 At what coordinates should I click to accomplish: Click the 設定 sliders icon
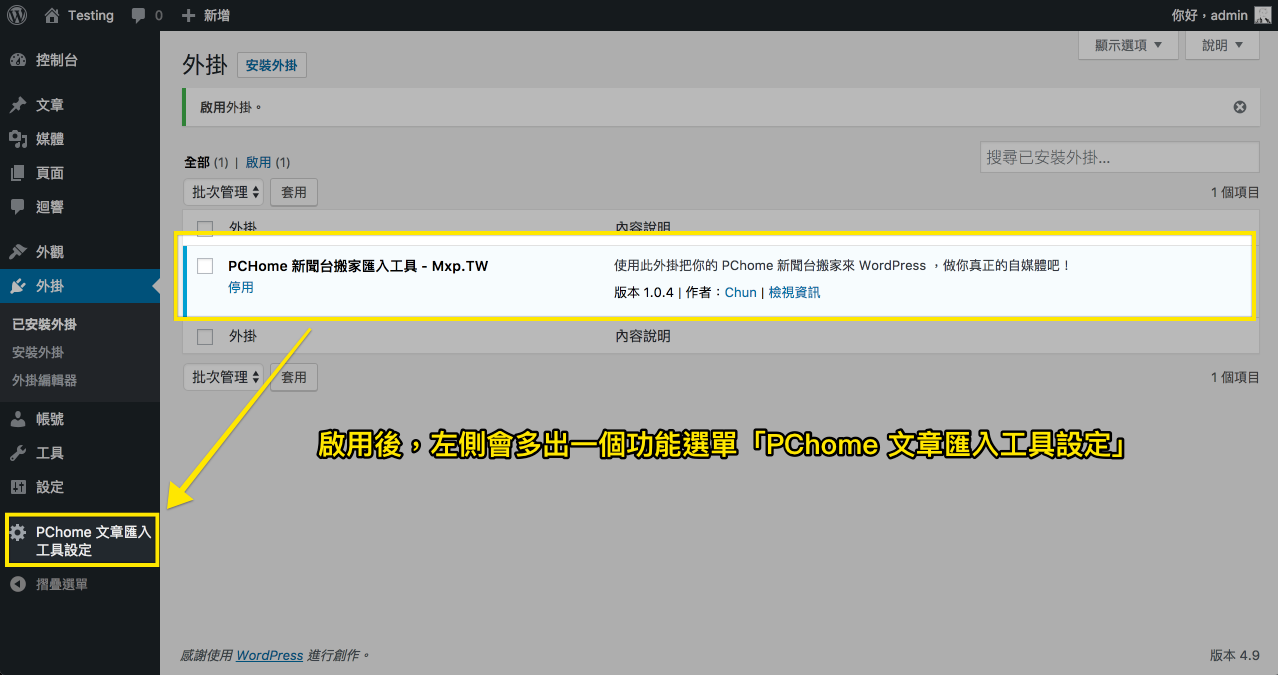18,487
